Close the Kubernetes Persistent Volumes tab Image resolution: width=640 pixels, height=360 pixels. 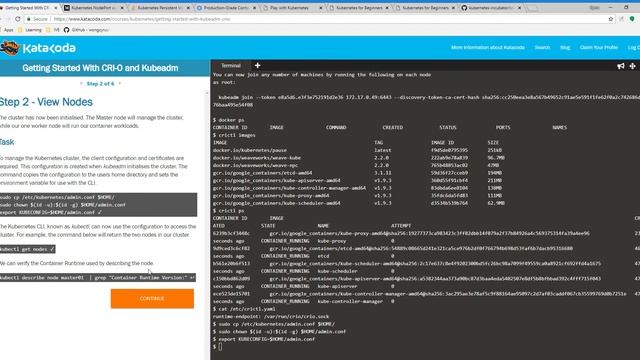click(x=188, y=8)
